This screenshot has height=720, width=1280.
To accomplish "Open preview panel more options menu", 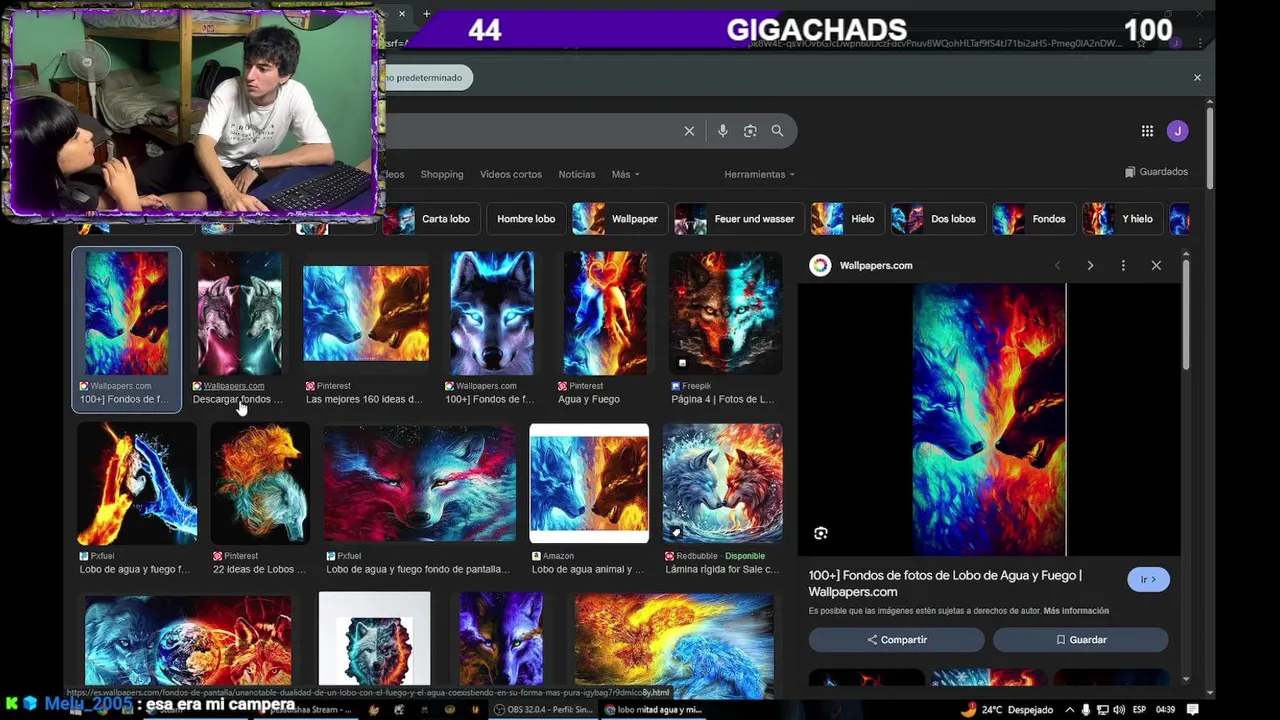I will click(1123, 265).
